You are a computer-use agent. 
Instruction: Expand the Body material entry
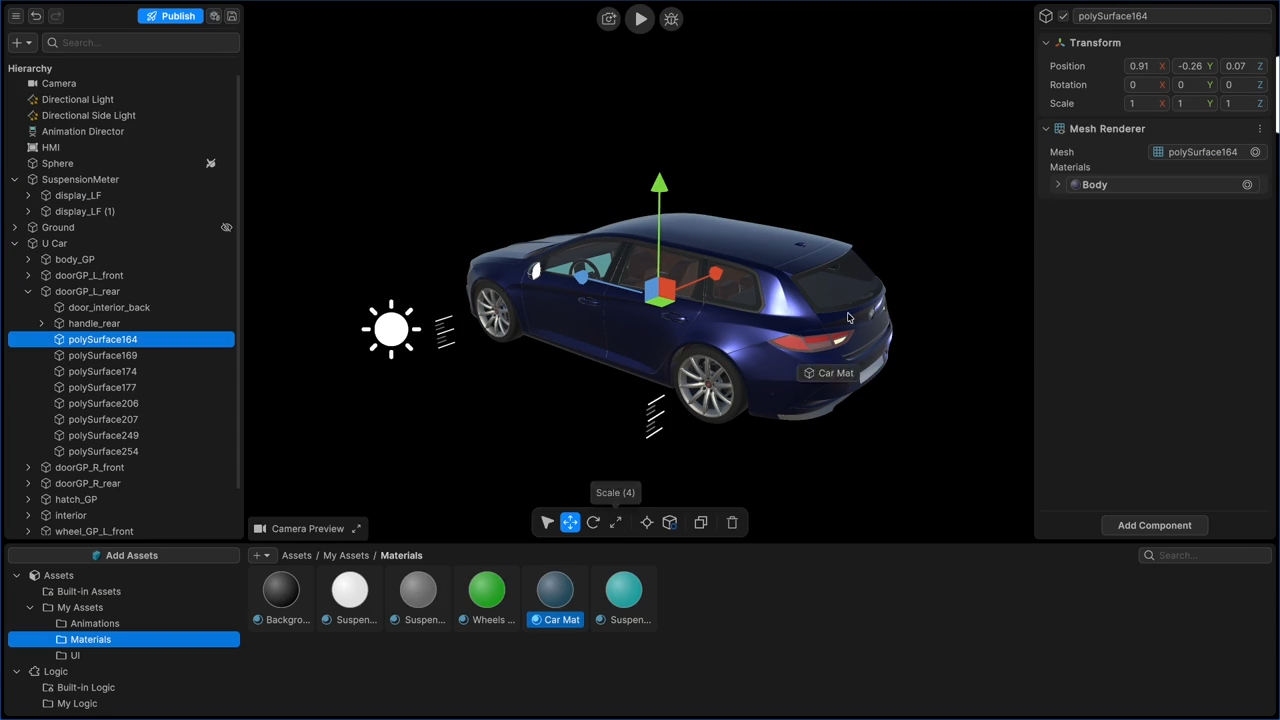pos(1058,185)
